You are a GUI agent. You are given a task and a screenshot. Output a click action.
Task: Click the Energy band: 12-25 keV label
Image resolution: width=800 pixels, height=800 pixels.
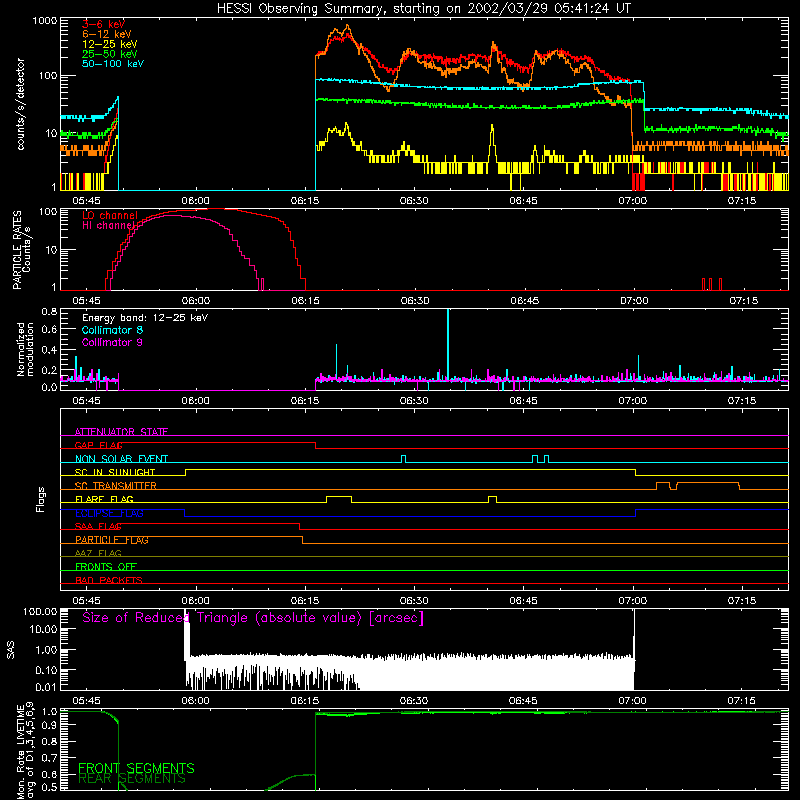pyautogui.click(x=145, y=318)
